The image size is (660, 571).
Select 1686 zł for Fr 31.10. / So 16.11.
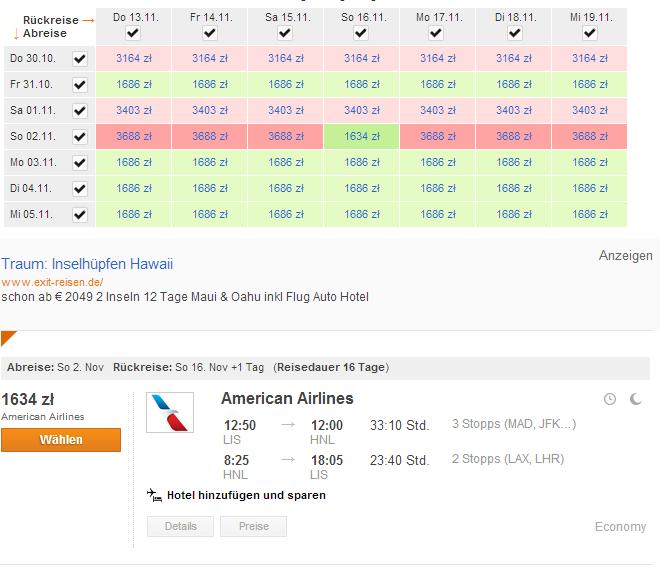pos(362,84)
